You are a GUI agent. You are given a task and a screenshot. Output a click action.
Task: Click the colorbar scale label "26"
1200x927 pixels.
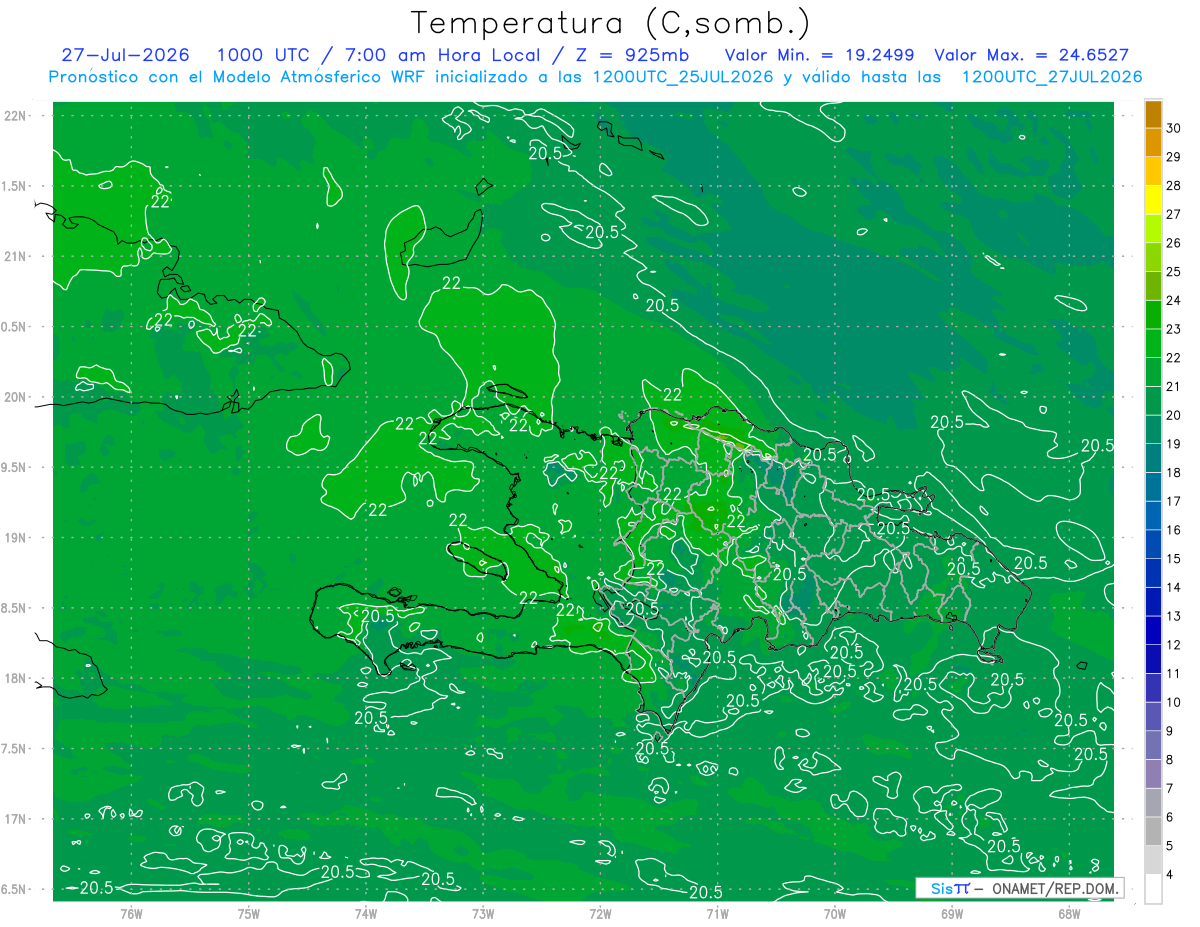(x=1174, y=243)
